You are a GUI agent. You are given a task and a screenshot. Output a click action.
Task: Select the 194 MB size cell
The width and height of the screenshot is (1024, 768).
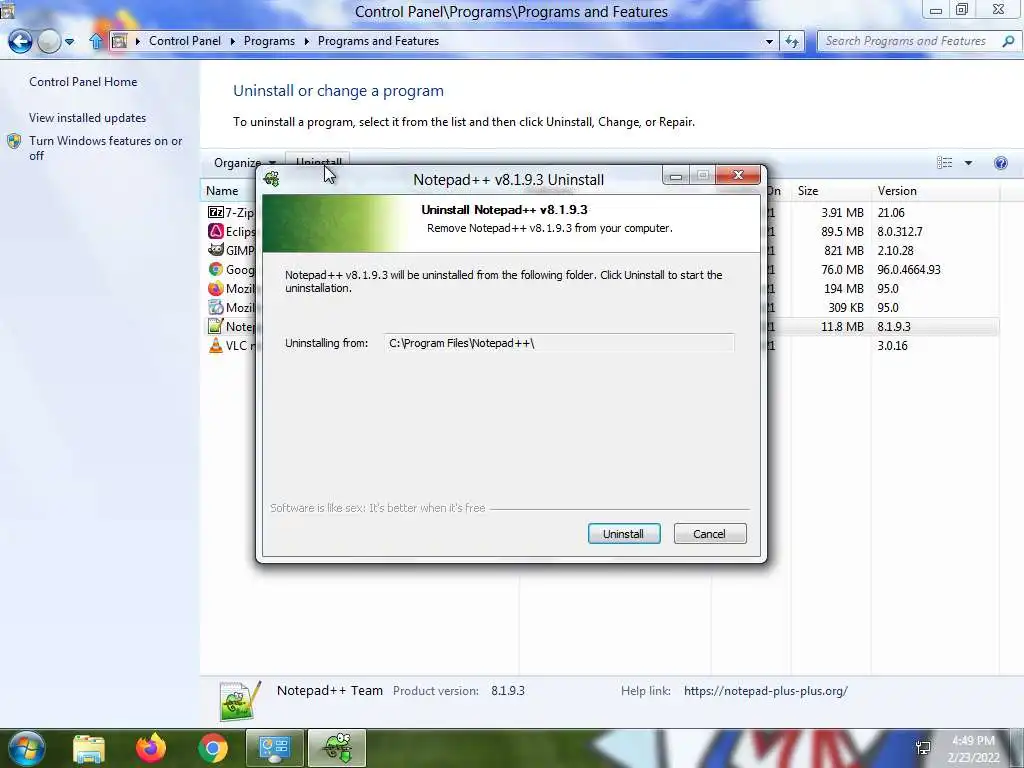(x=844, y=288)
